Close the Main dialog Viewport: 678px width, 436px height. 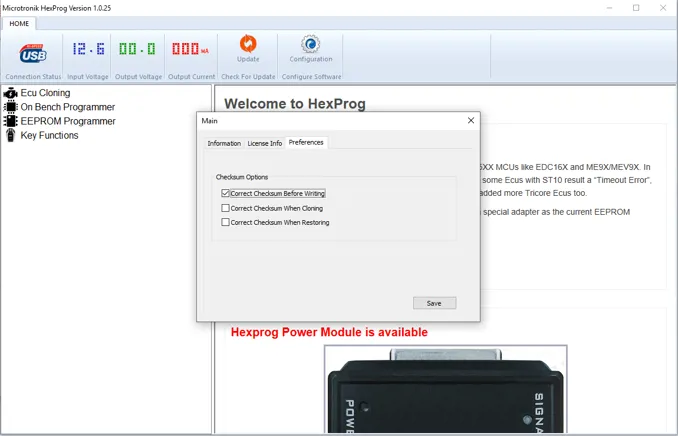[x=471, y=121]
